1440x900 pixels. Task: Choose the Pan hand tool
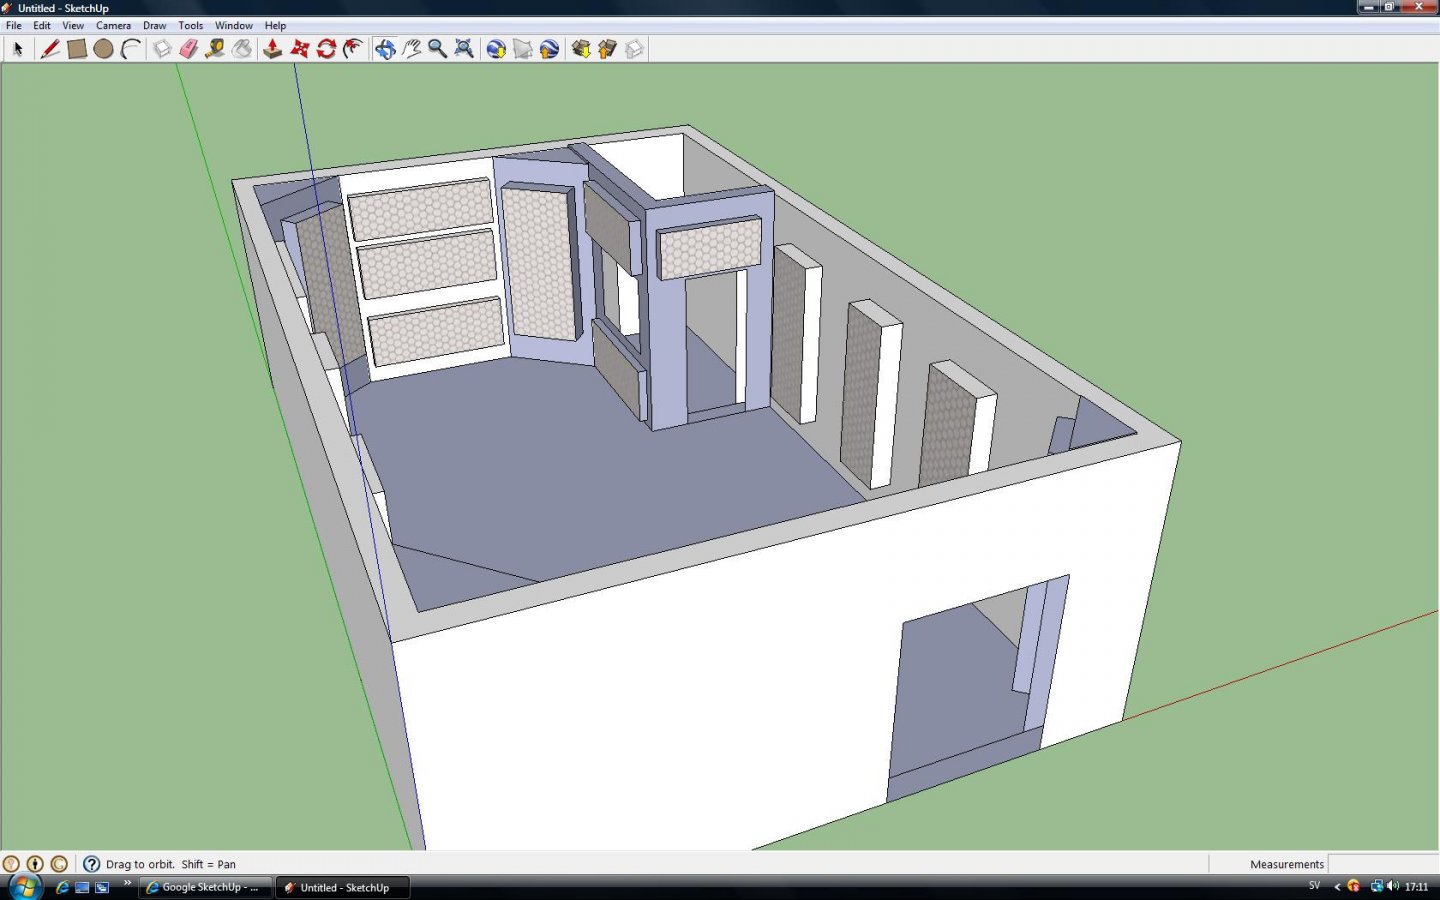[x=411, y=48]
